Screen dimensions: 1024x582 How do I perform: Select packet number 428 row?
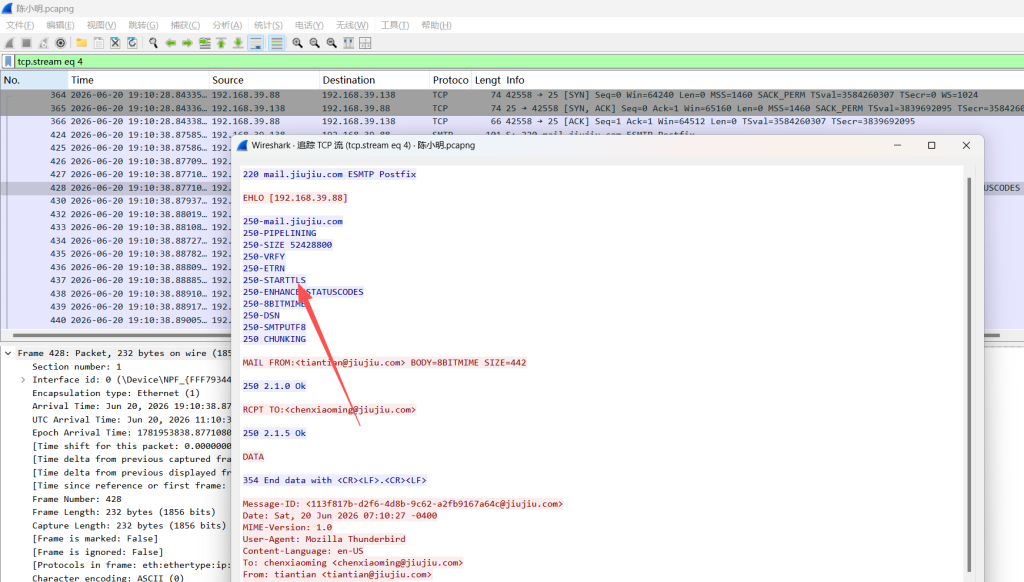point(116,188)
